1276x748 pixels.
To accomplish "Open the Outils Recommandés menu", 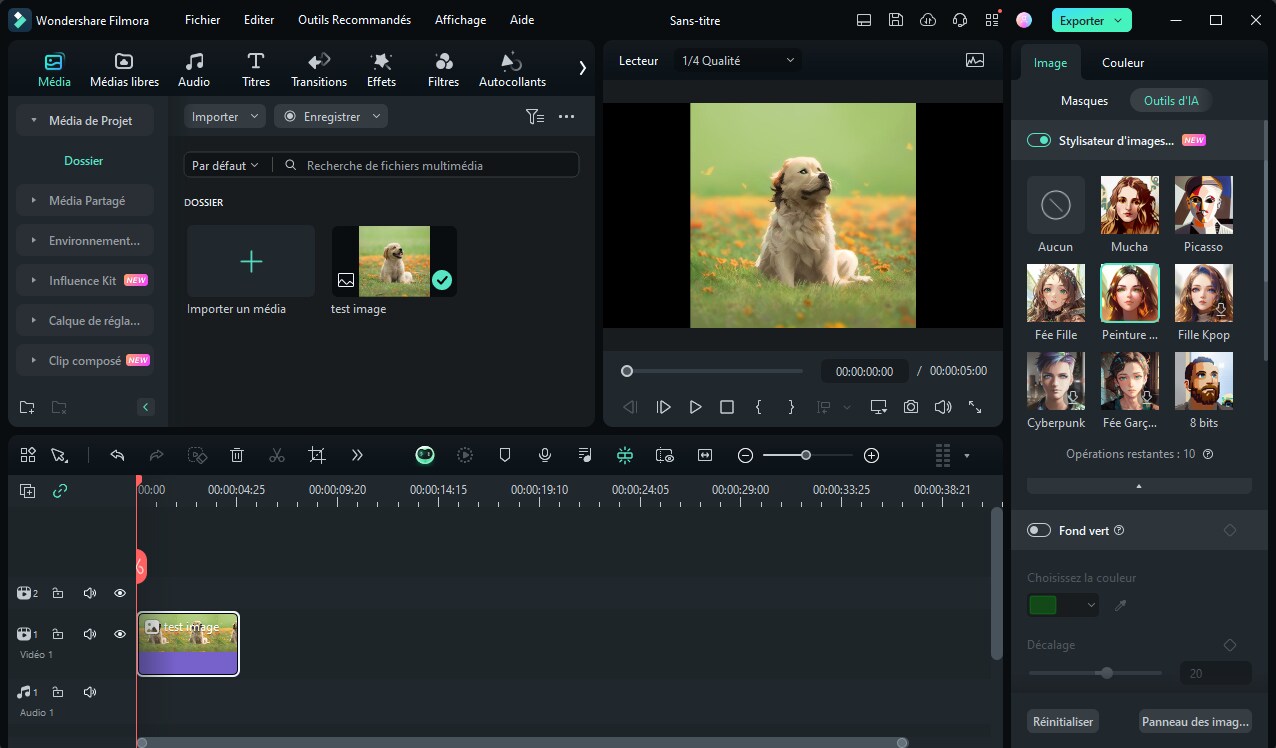I will [x=354, y=20].
